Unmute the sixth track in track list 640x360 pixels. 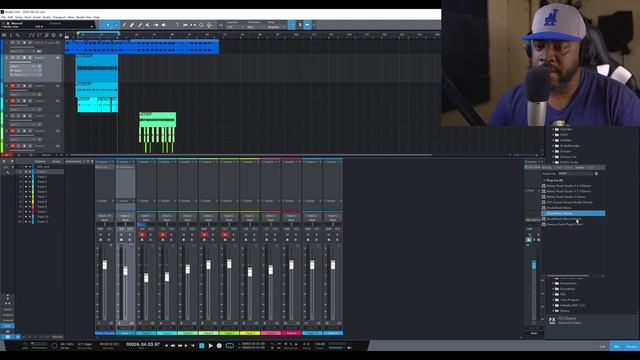point(13,146)
